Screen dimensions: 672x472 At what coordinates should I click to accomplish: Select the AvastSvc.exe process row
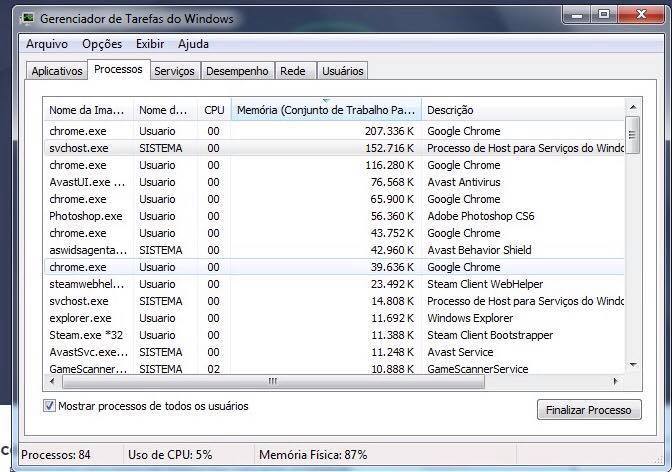(334, 352)
